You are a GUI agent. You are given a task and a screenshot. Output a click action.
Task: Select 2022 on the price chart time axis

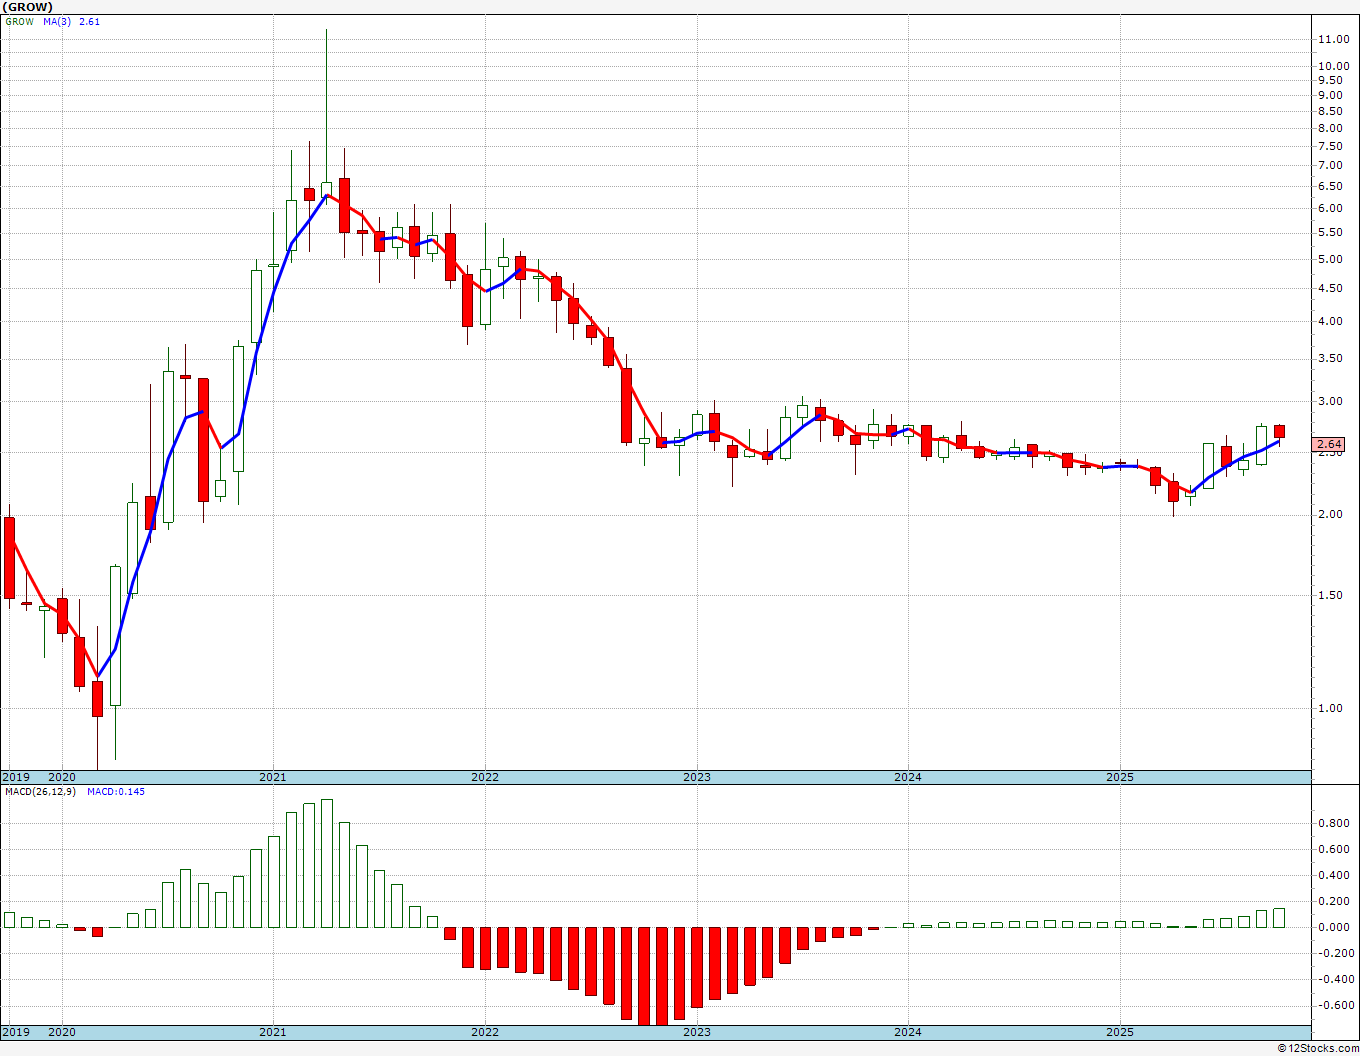[485, 777]
